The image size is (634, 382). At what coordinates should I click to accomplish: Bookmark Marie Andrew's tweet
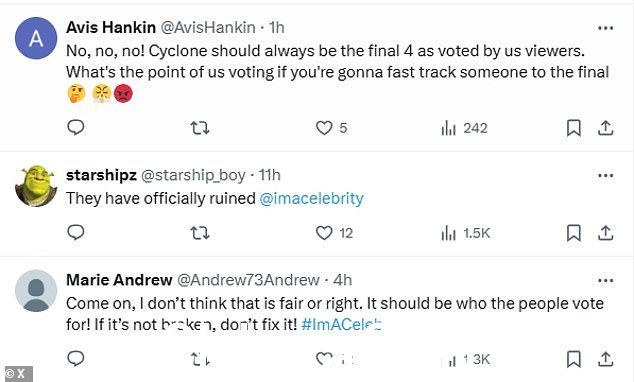[x=573, y=359]
